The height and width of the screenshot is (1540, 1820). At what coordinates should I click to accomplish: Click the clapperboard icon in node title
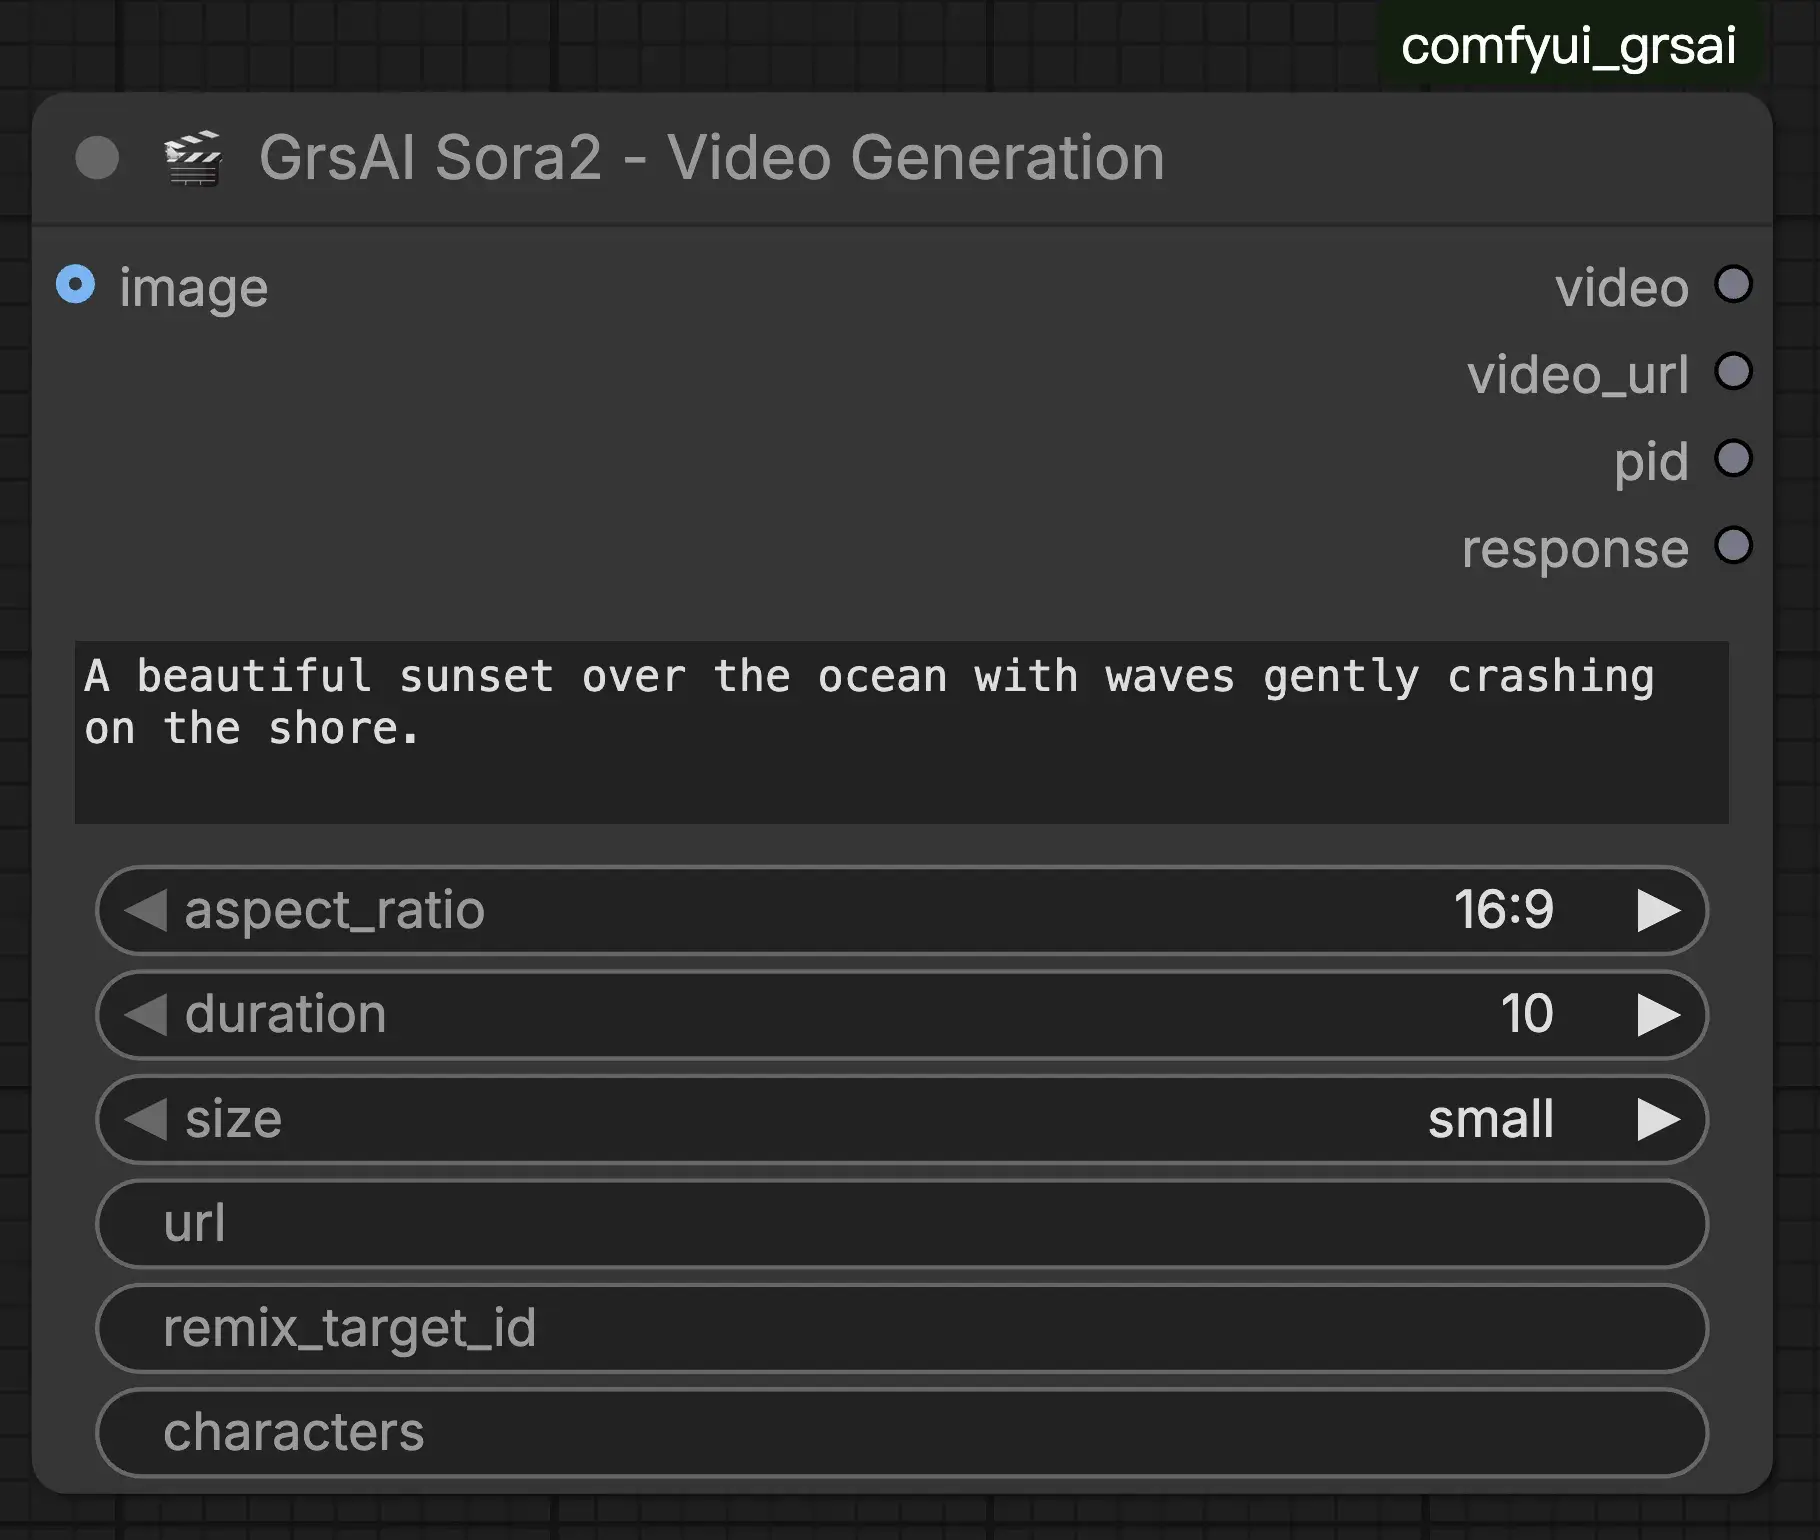(193, 158)
